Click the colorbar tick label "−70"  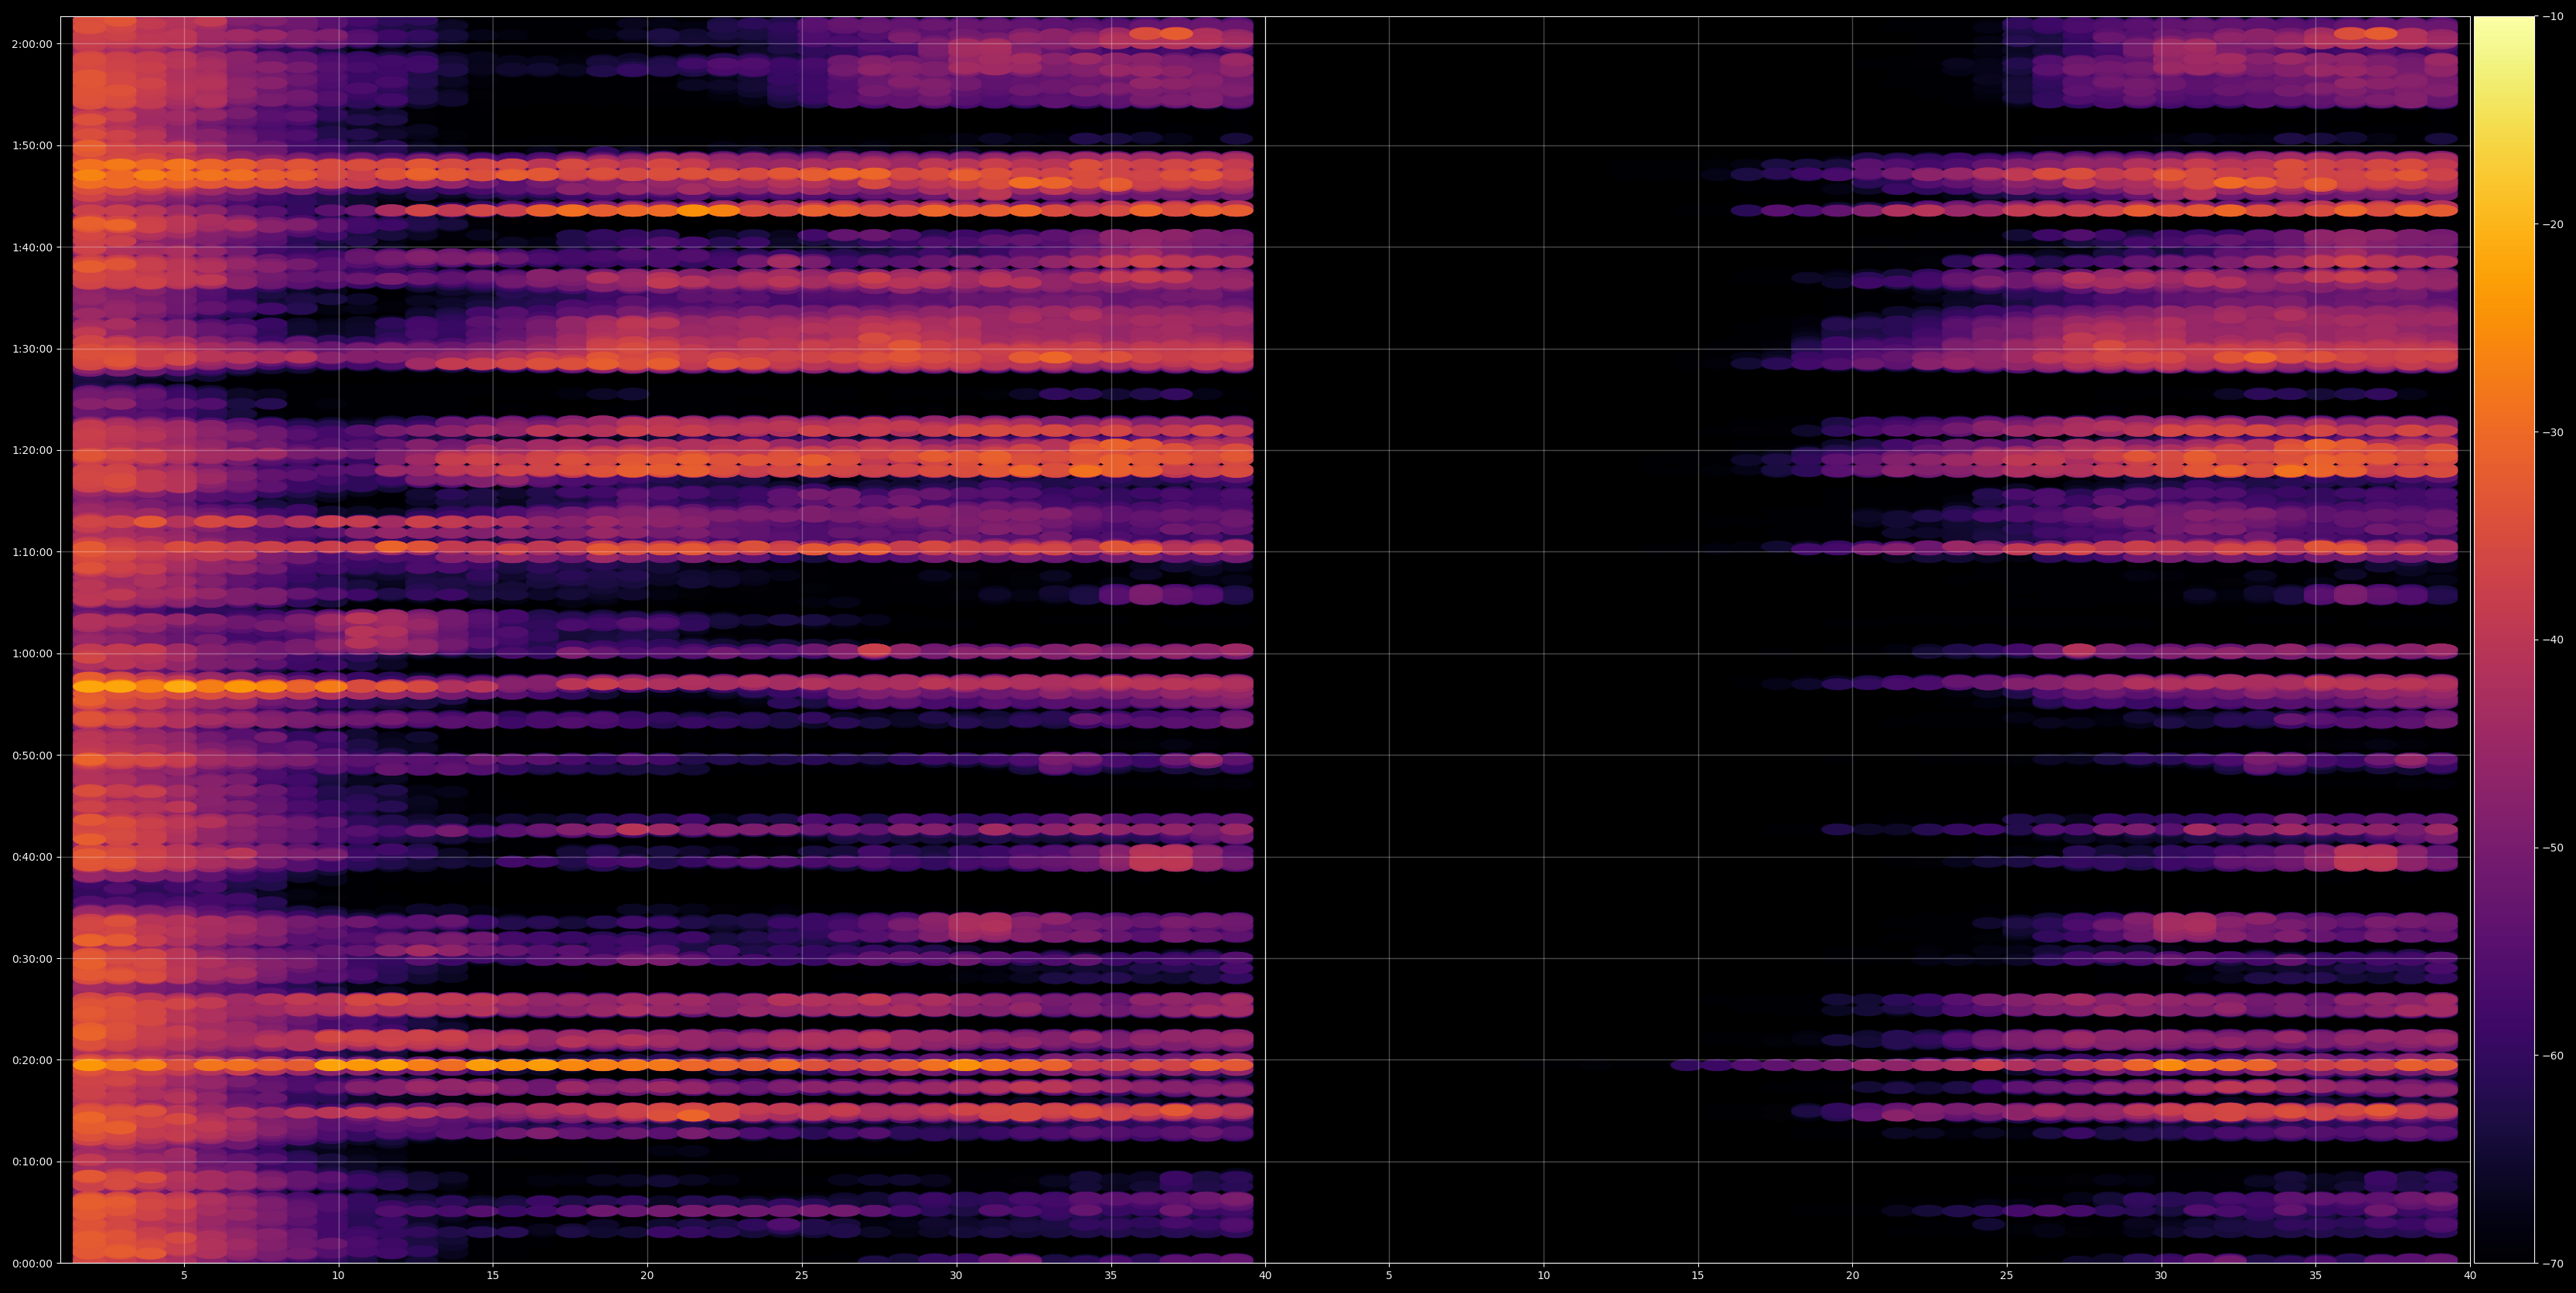(2553, 1264)
